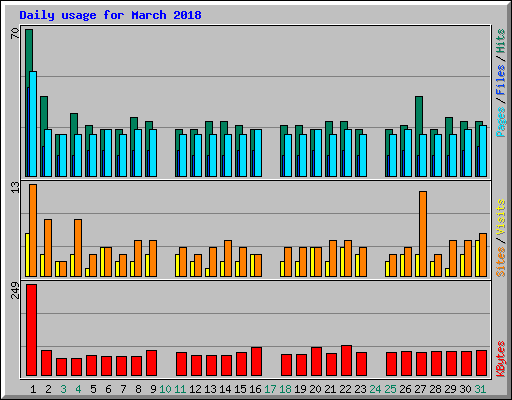Click day '9' on the x-axis
Image resolution: width=512 pixels, height=400 pixels.
click(x=153, y=389)
